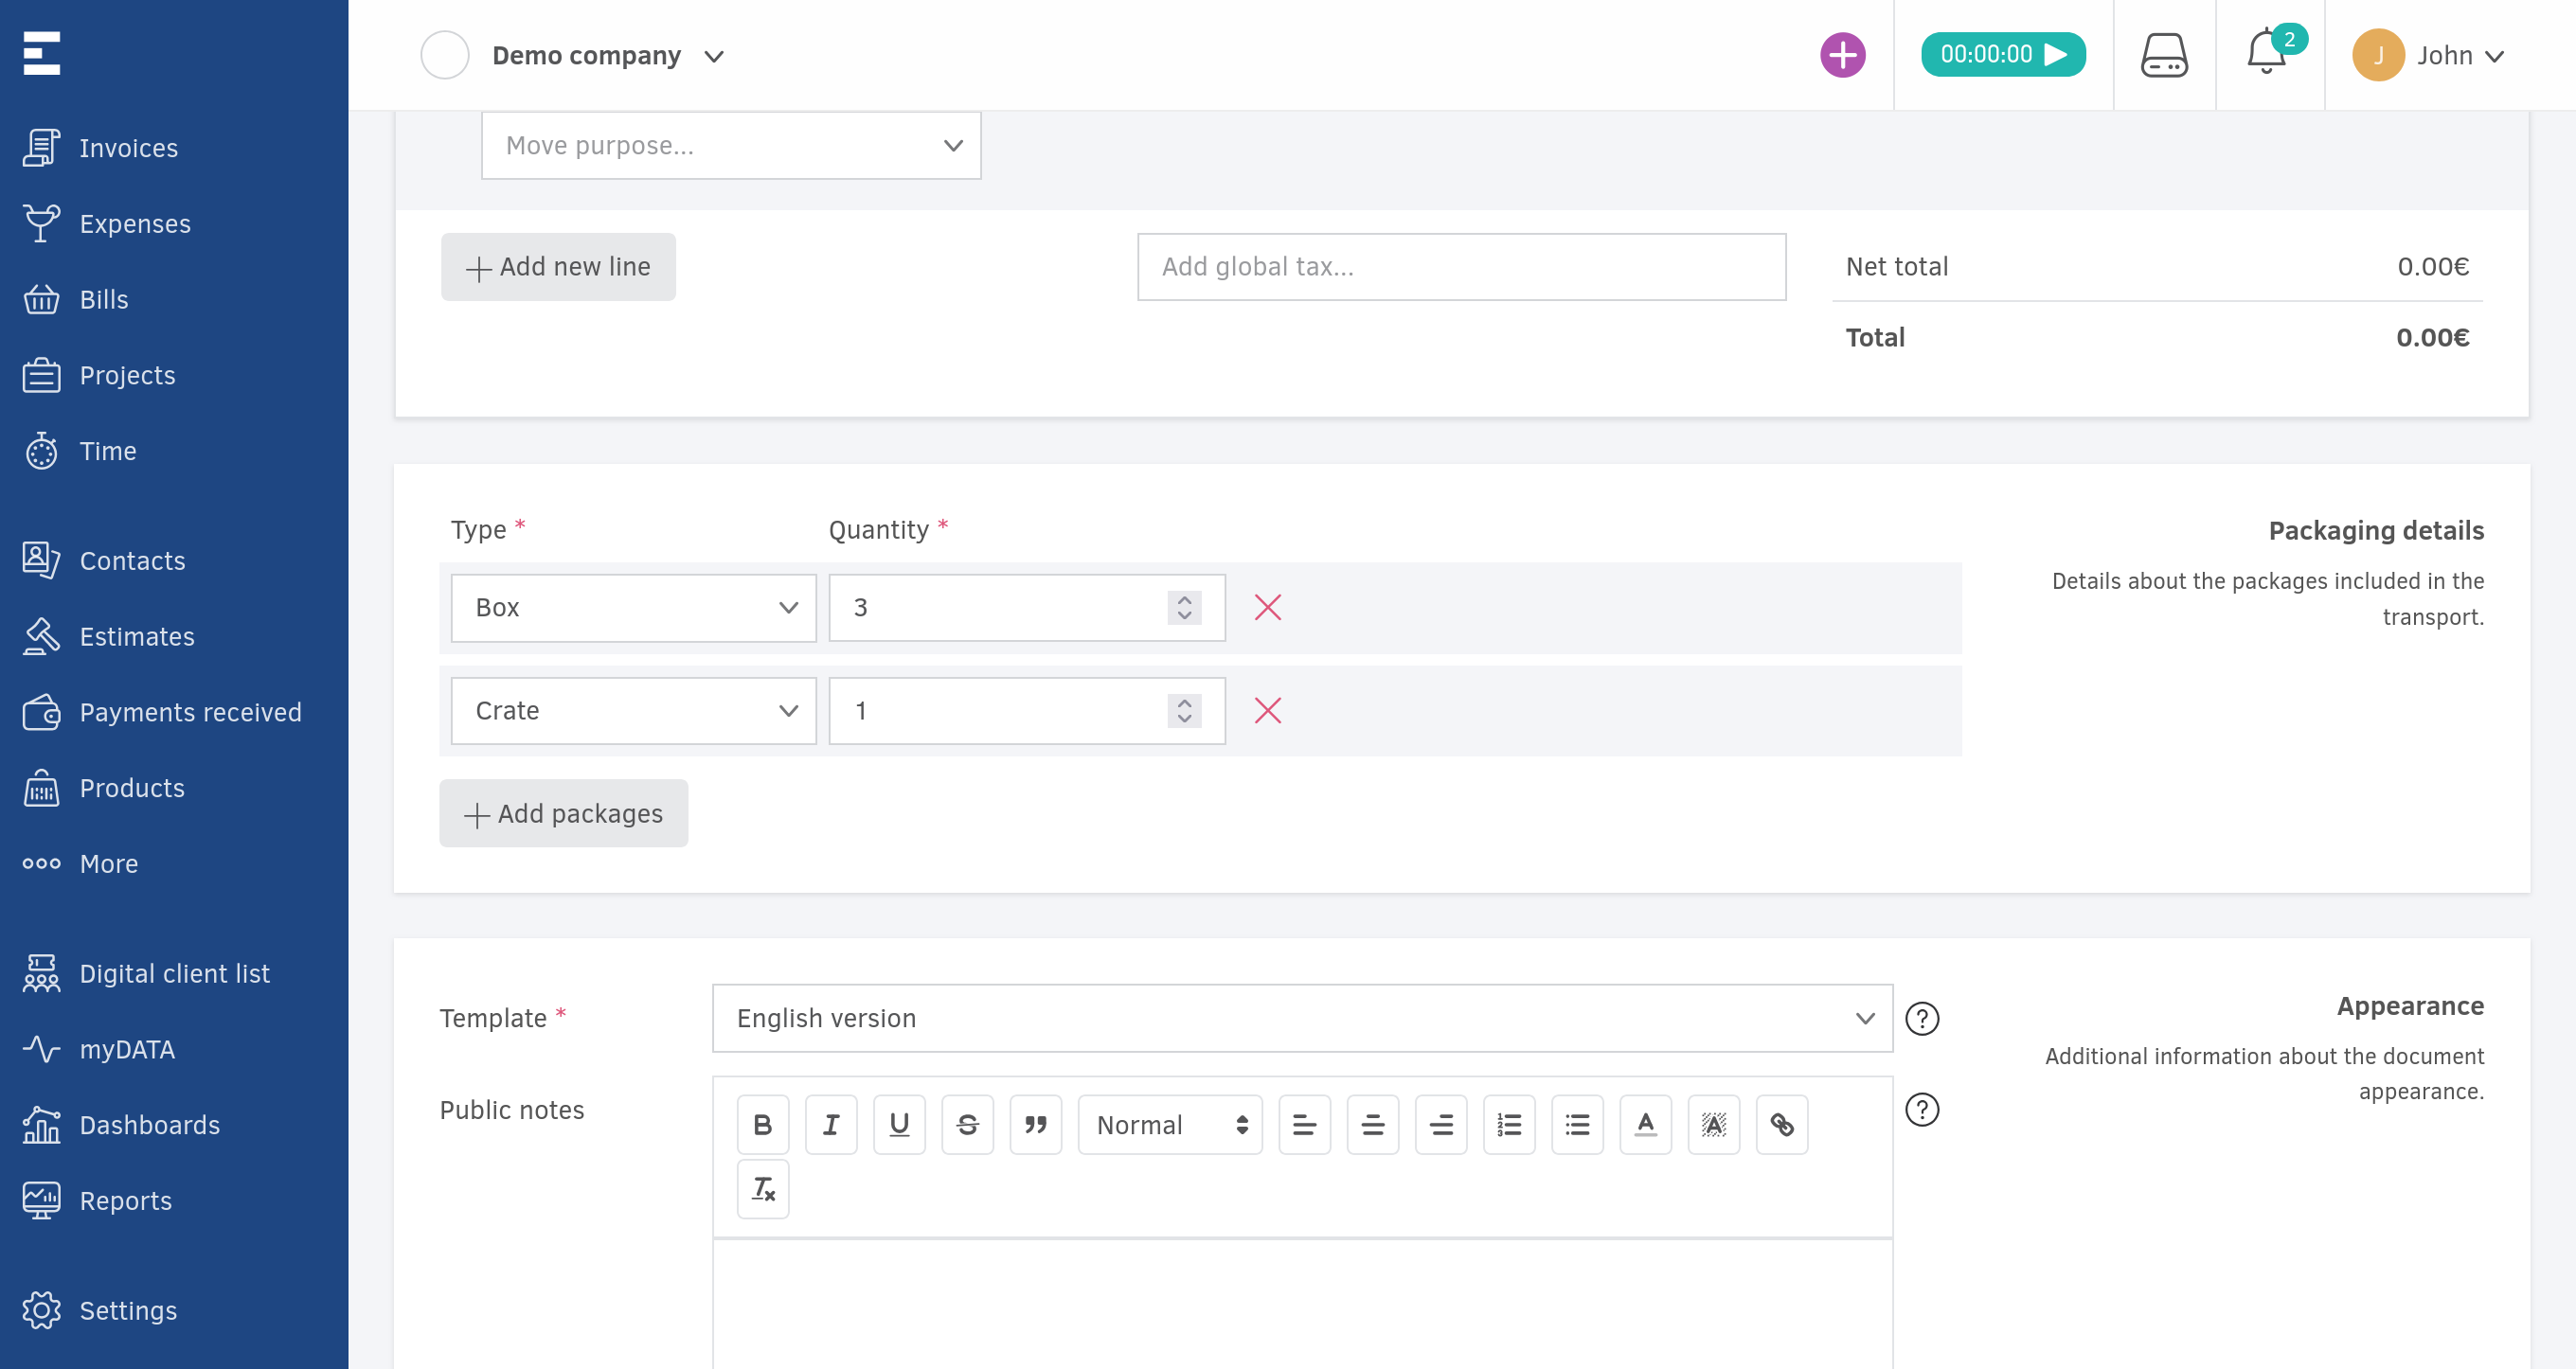Image resolution: width=2576 pixels, height=1369 pixels.
Task: Toggle underline formatting in notes editor
Action: [x=898, y=1124]
